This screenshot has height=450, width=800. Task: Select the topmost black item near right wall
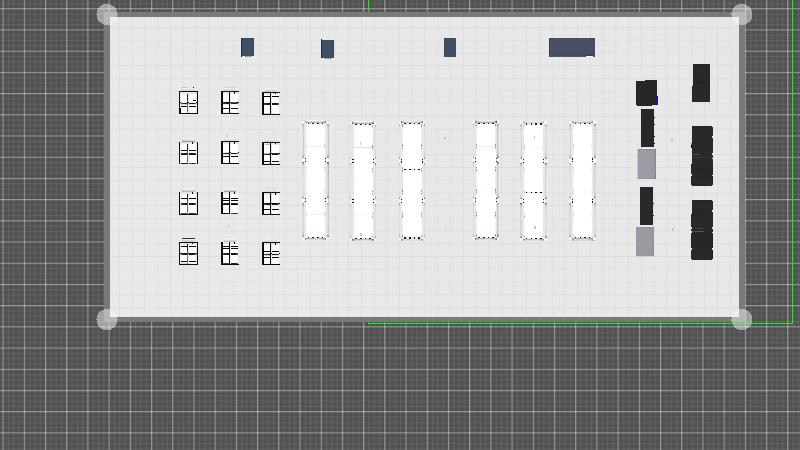pos(701,82)
